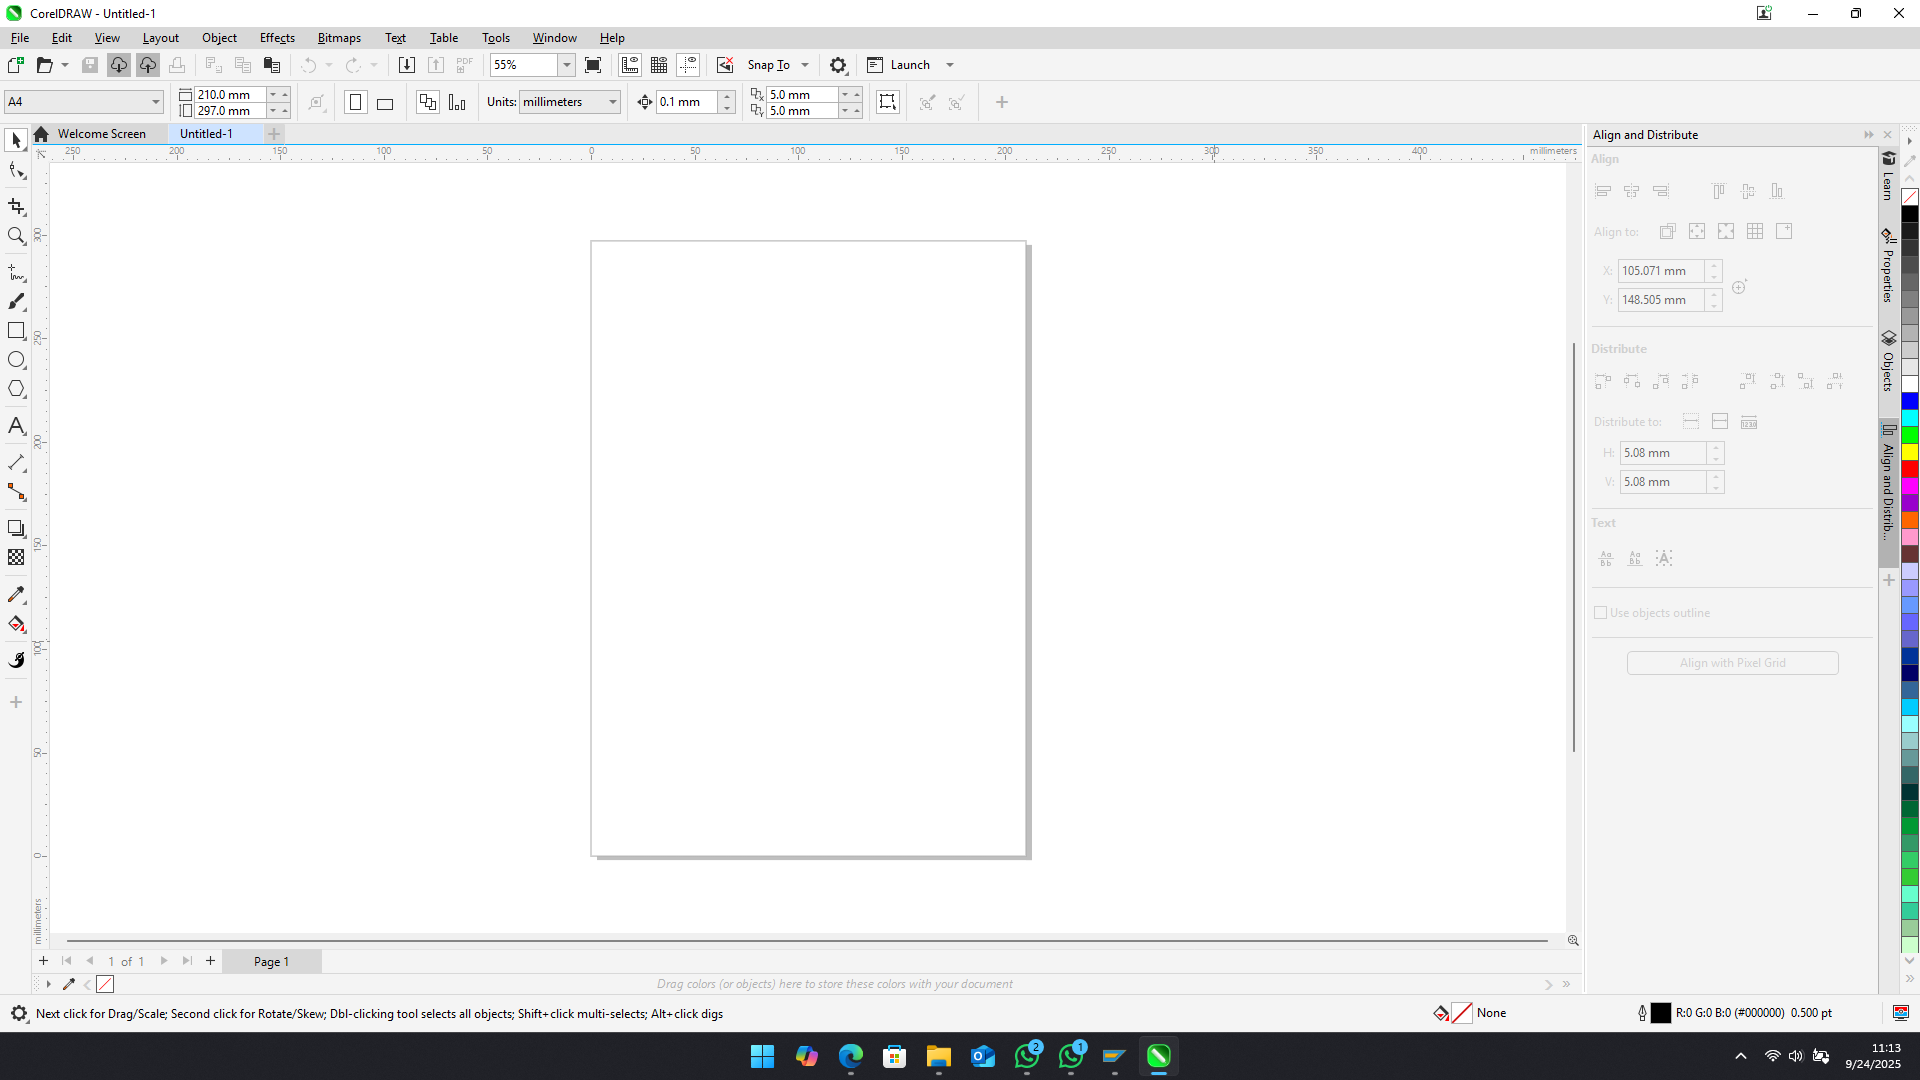Toggle the Show Grid button
The image size is (1920, 1080).
pos(659,65)
